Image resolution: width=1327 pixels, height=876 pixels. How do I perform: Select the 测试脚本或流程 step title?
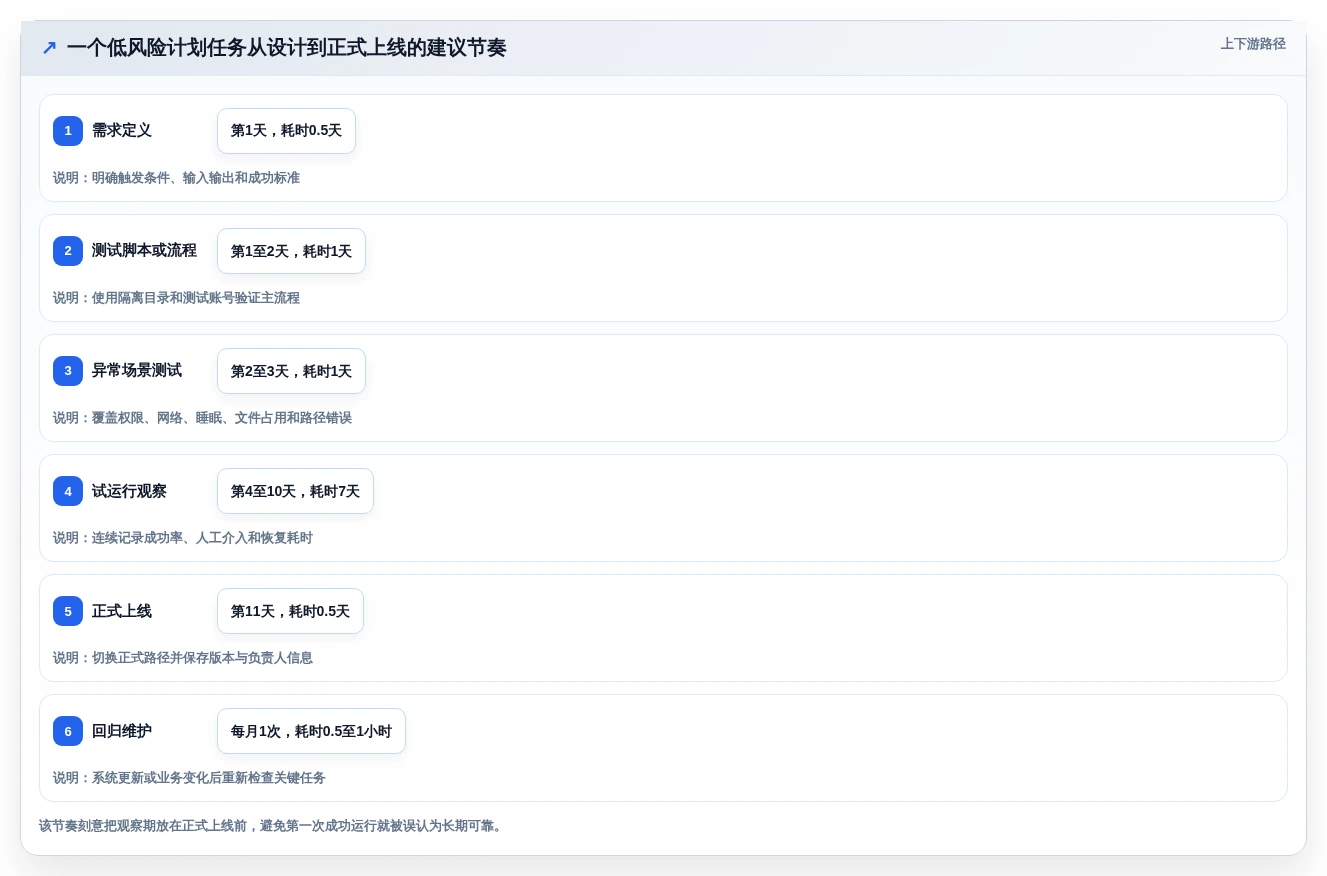click(144, 251)
